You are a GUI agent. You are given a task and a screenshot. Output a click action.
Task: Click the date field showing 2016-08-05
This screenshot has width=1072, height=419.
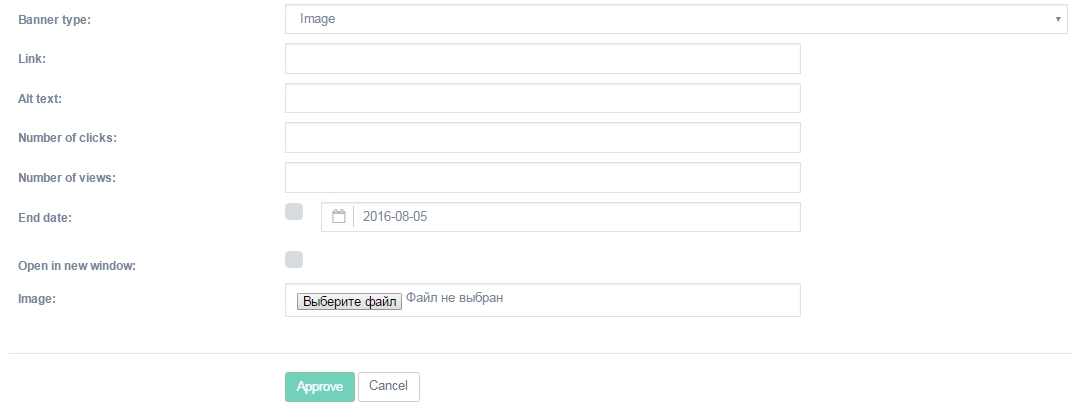[x=561, y=217]
